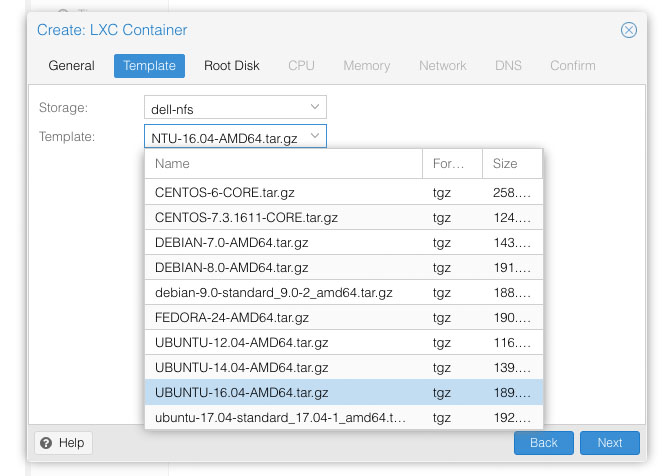Select the Template tab
Screen dimensions: 662x476
coord(149,65)
